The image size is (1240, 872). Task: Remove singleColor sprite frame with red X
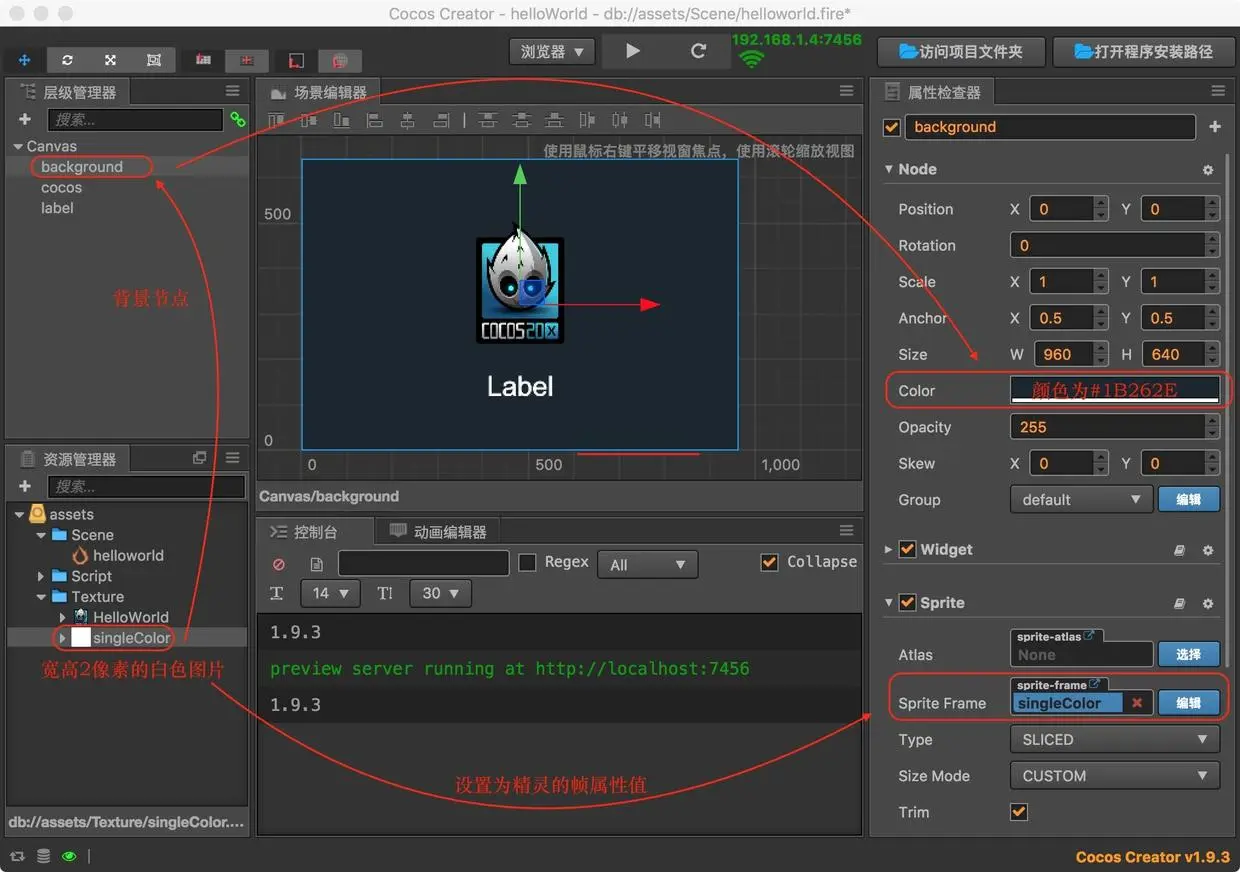pos(1137,703)
